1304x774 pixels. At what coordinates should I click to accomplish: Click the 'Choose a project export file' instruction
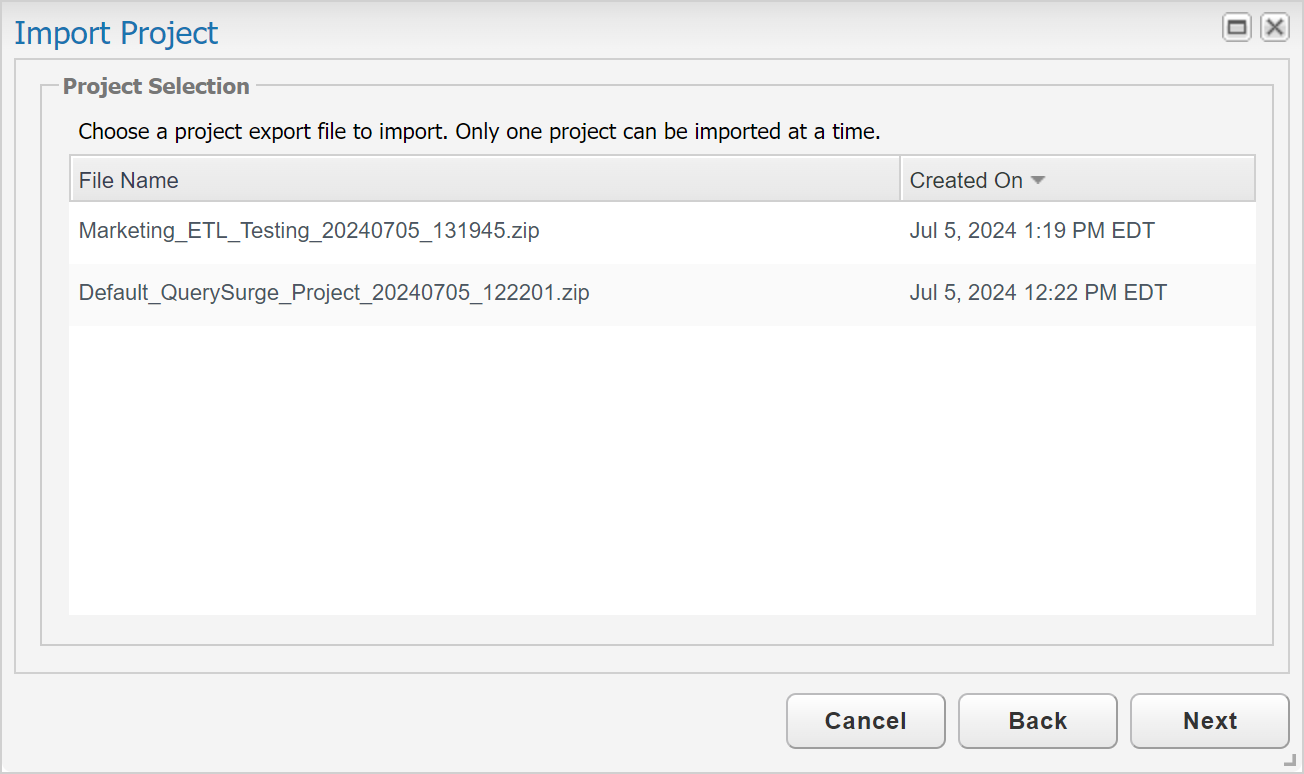coord(479,131)
